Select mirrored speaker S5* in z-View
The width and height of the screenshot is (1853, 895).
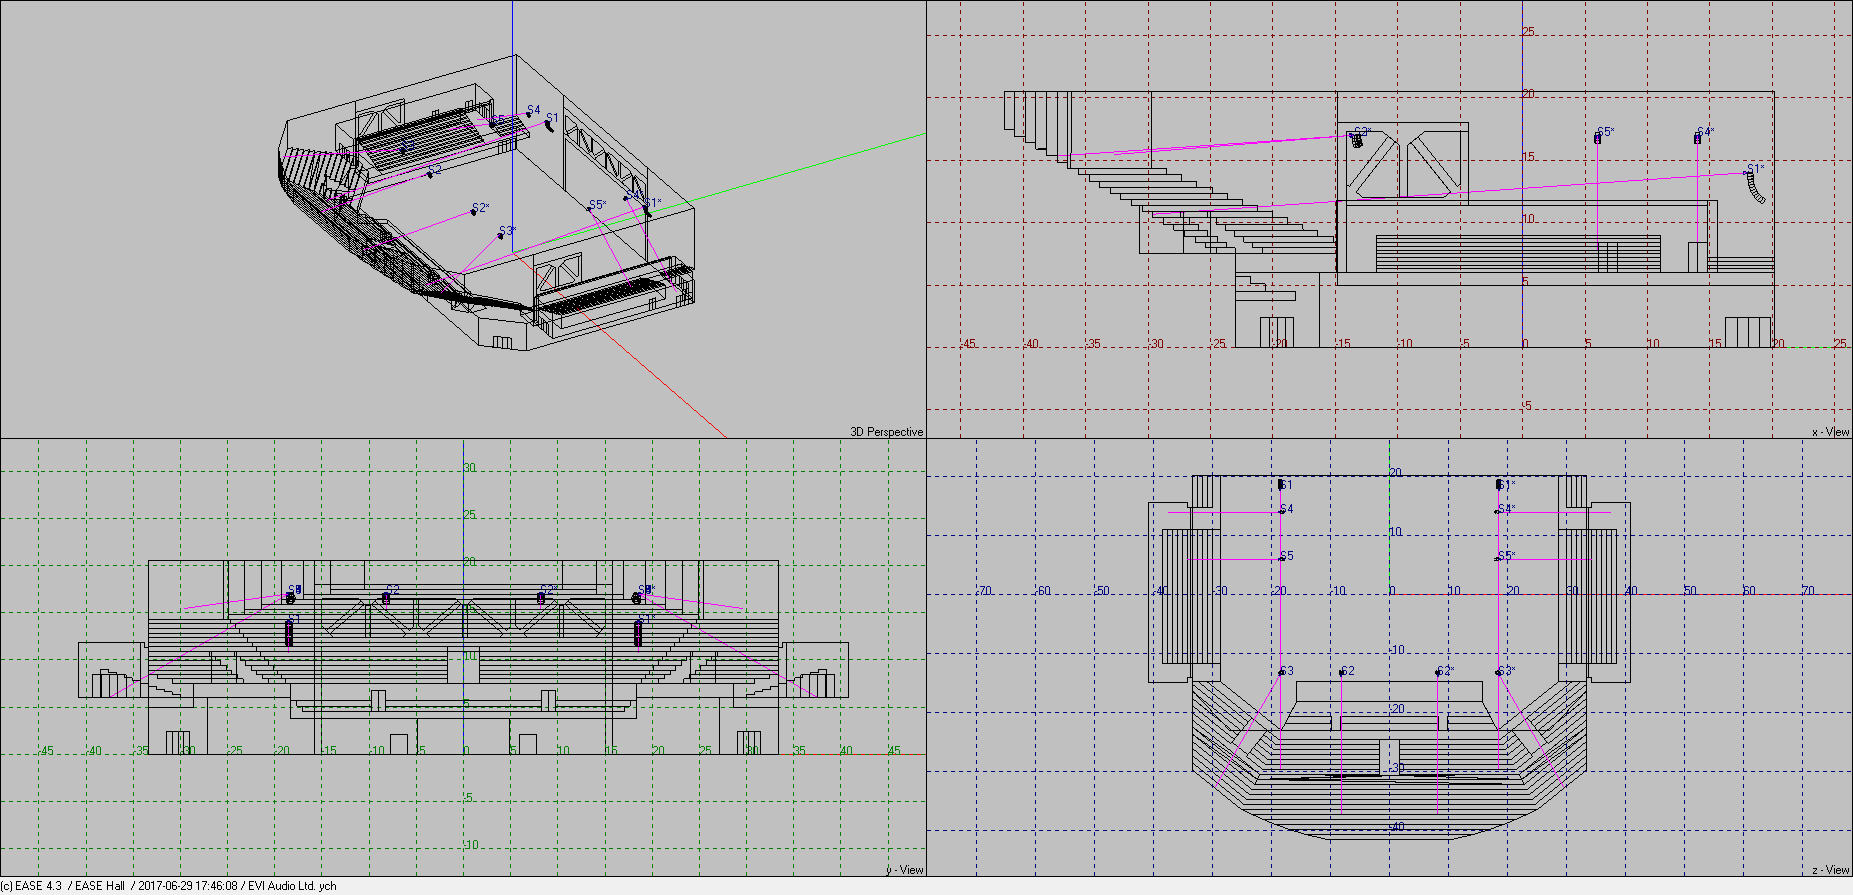pyautogui.click(x=1498, y=557)
